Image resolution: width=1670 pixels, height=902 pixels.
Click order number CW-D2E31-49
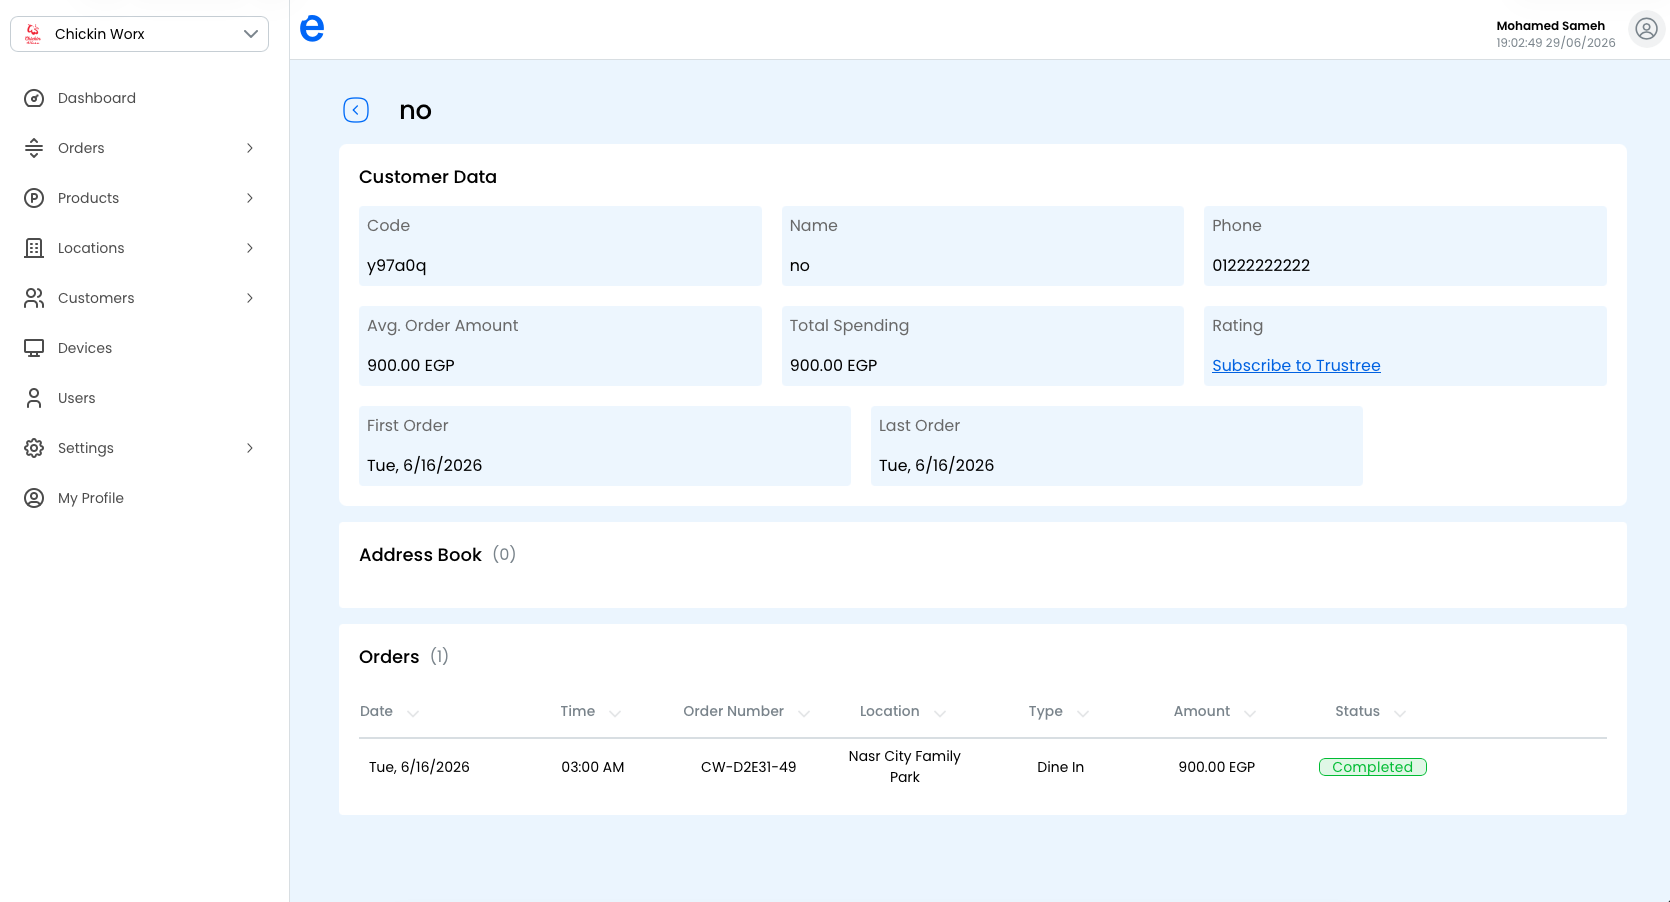tap(748, 767)
